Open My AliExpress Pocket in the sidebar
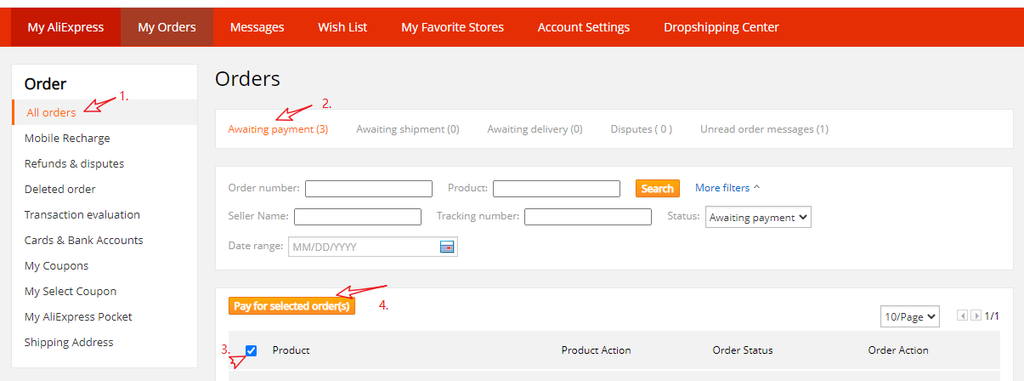 [x=78, y=316]
